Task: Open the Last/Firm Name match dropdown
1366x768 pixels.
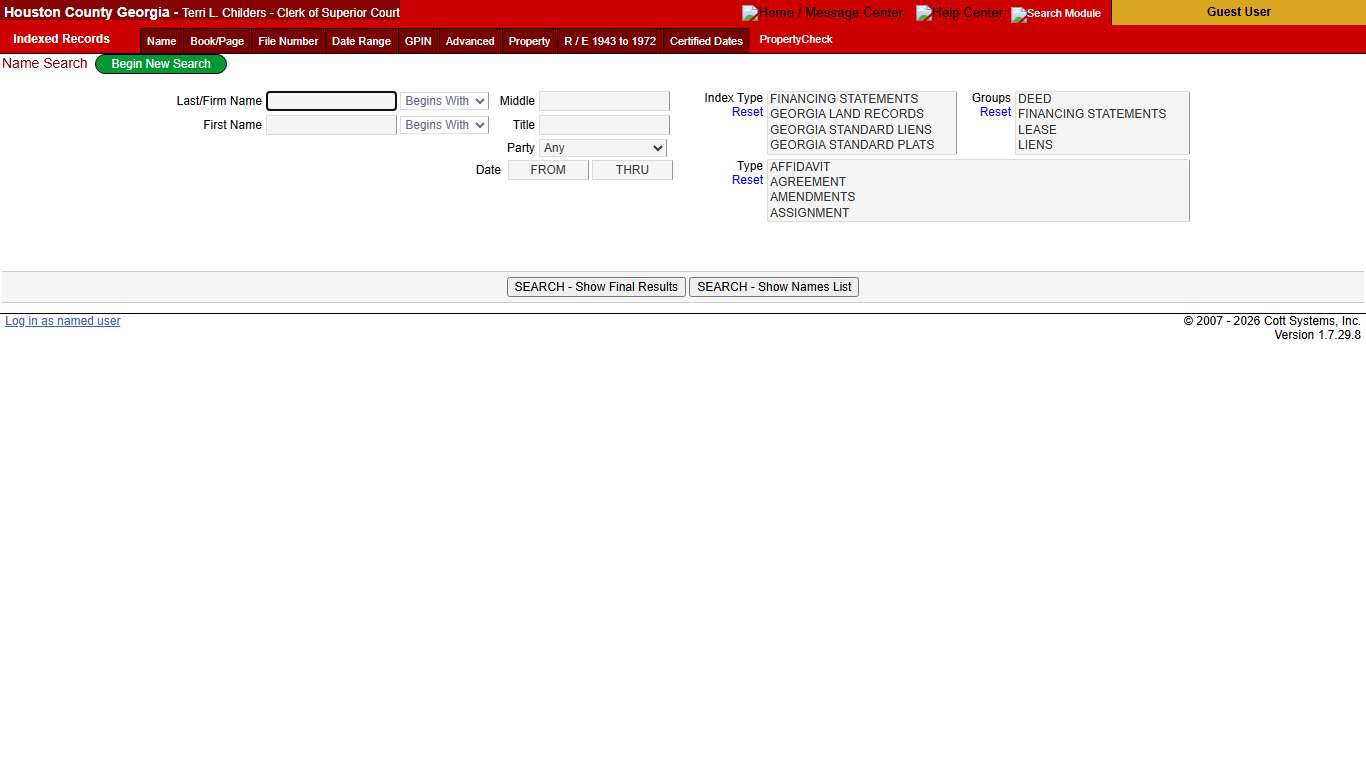Action: click(444, 100)
